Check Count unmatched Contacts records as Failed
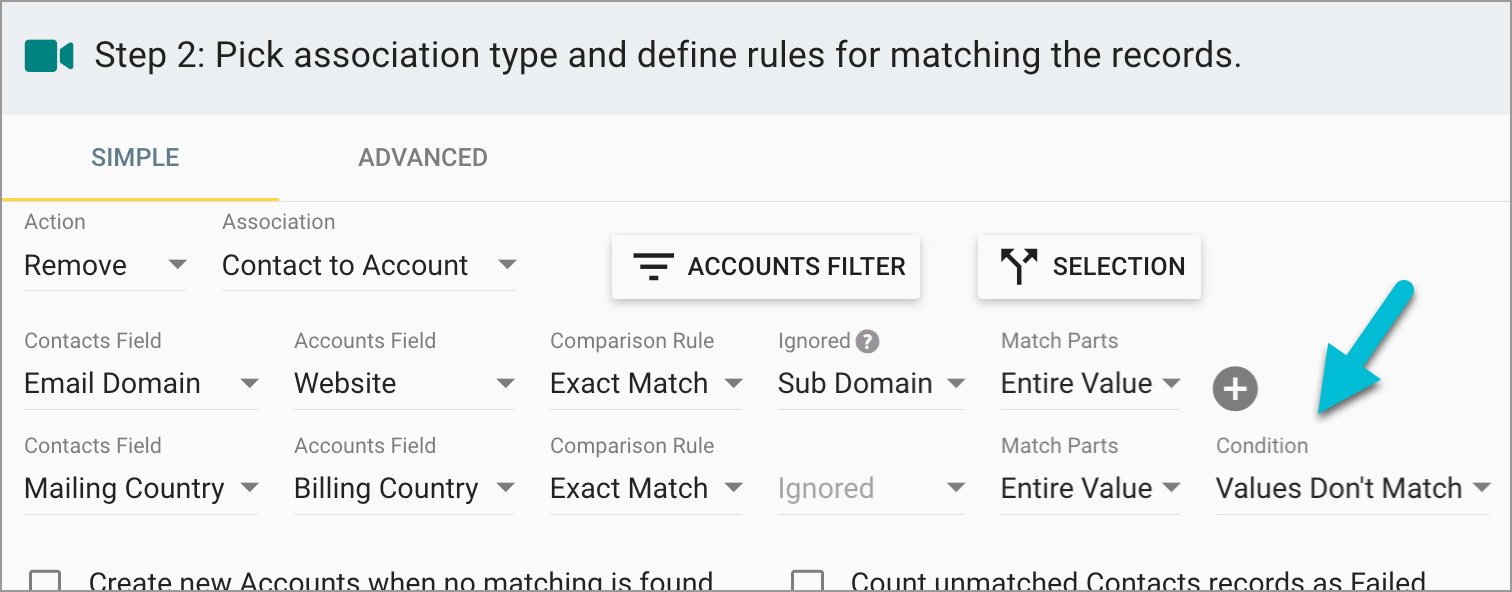The image size is (1512, 592). pyautogui.click(x=807, y=581)
